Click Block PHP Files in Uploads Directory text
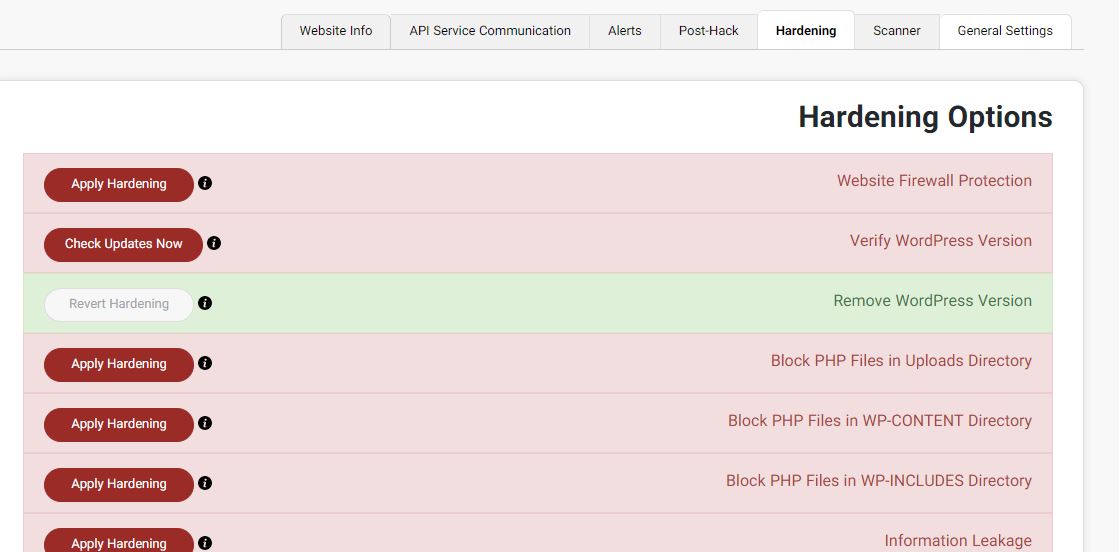This screenshot has height=552, width=1119. click(x=901, y=361)
